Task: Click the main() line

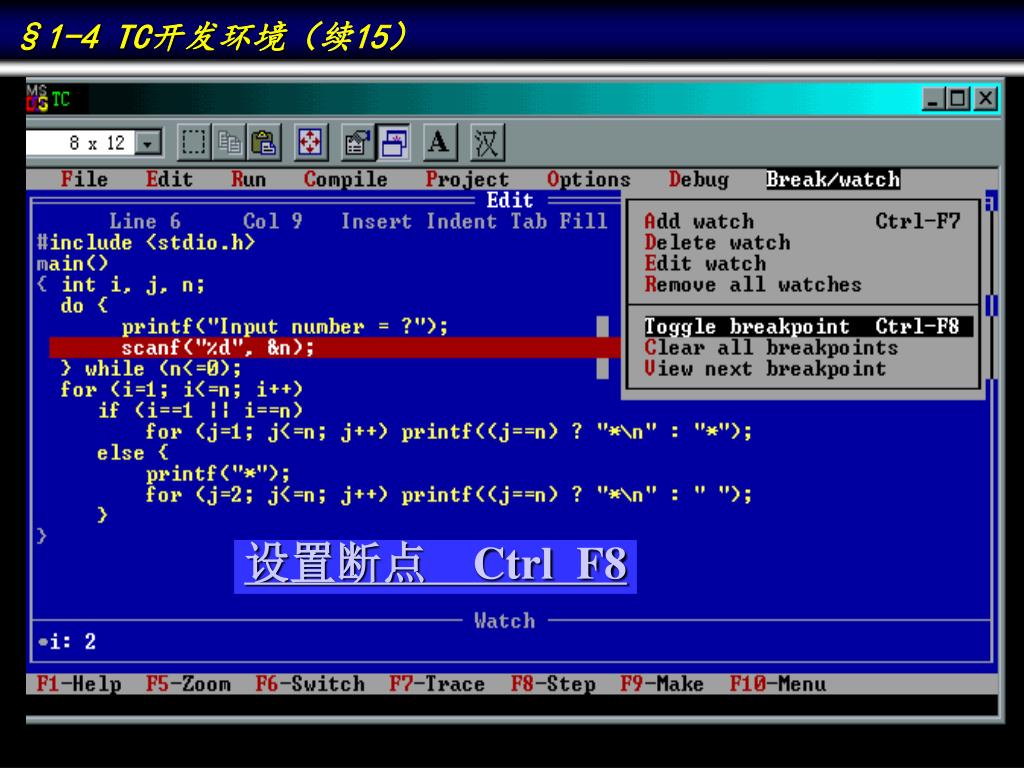Action: tap(72, 263)
